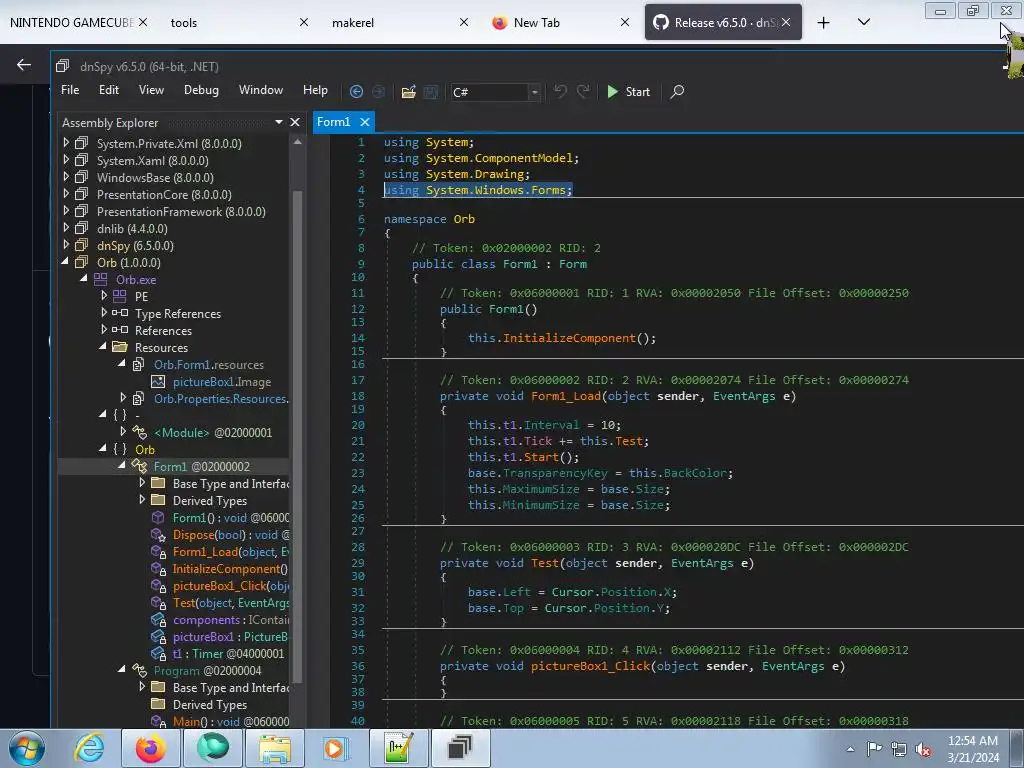Switch to NINTENDO GAMECUBE browser tab
The height and width of the screenshot is (768, 1024).
[x=71, y=22]
